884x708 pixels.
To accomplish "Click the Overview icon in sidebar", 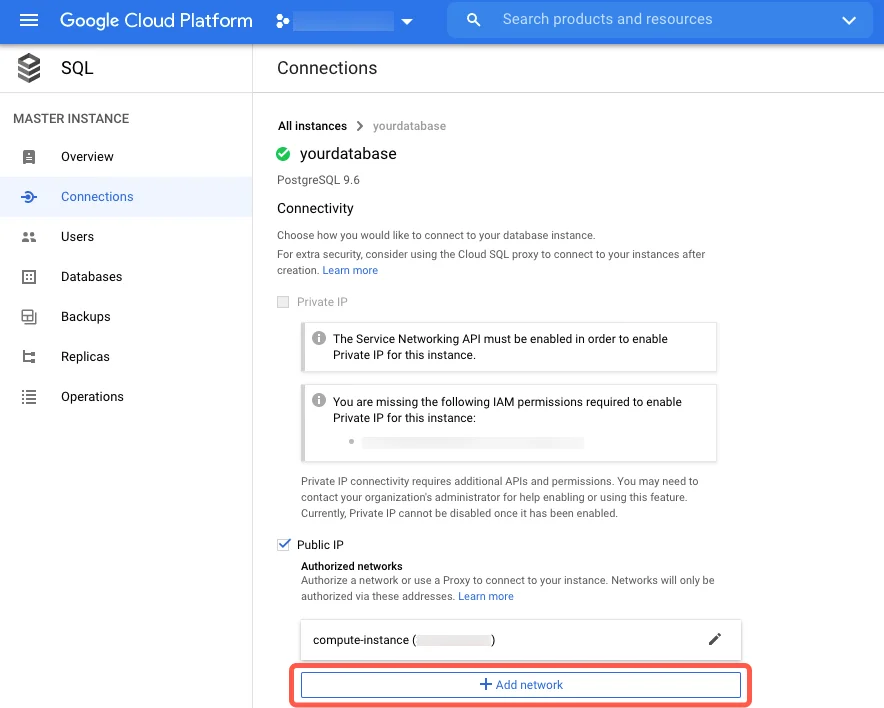I will point(29,157).
